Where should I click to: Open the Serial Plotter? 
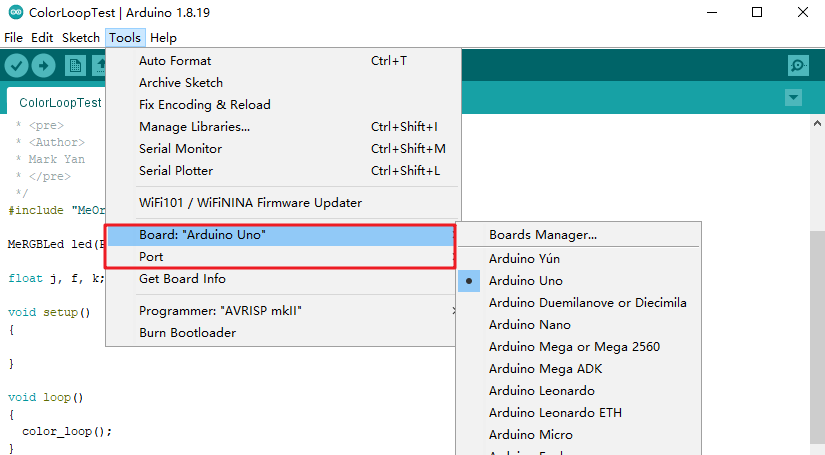(x=284, y=171)
